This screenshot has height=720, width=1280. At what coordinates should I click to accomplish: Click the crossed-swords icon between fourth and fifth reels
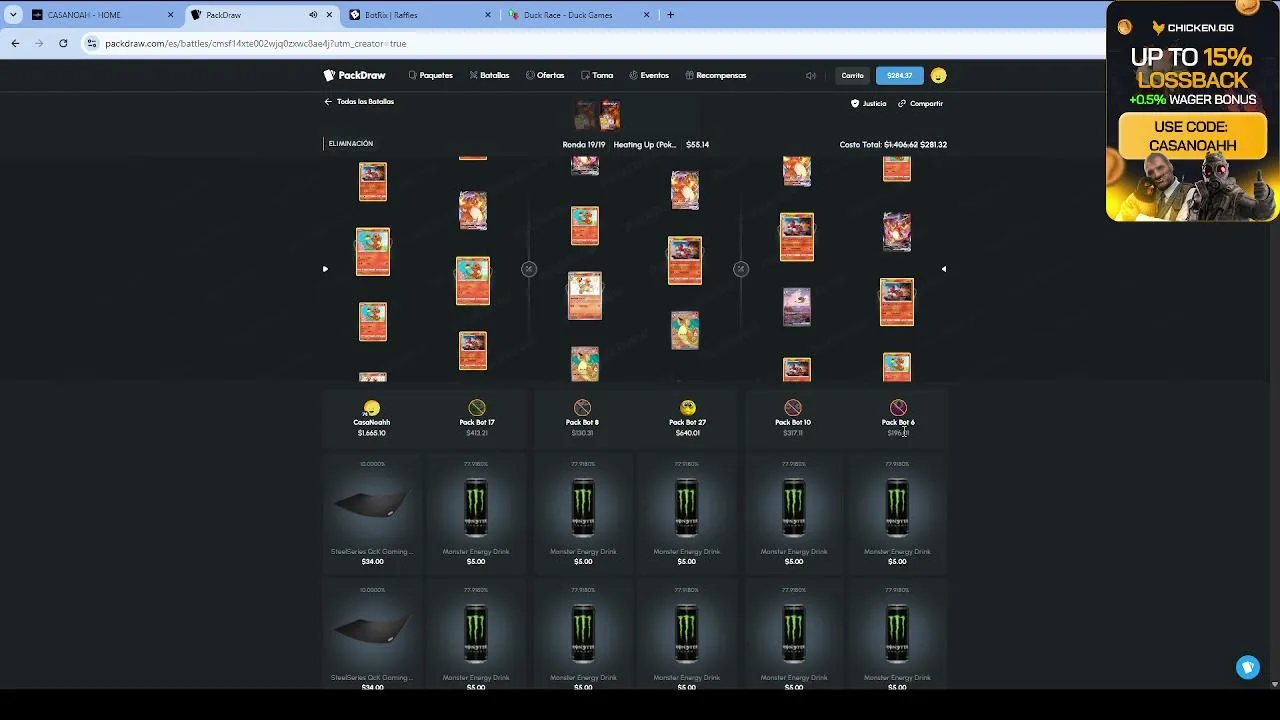click(741, 269)
